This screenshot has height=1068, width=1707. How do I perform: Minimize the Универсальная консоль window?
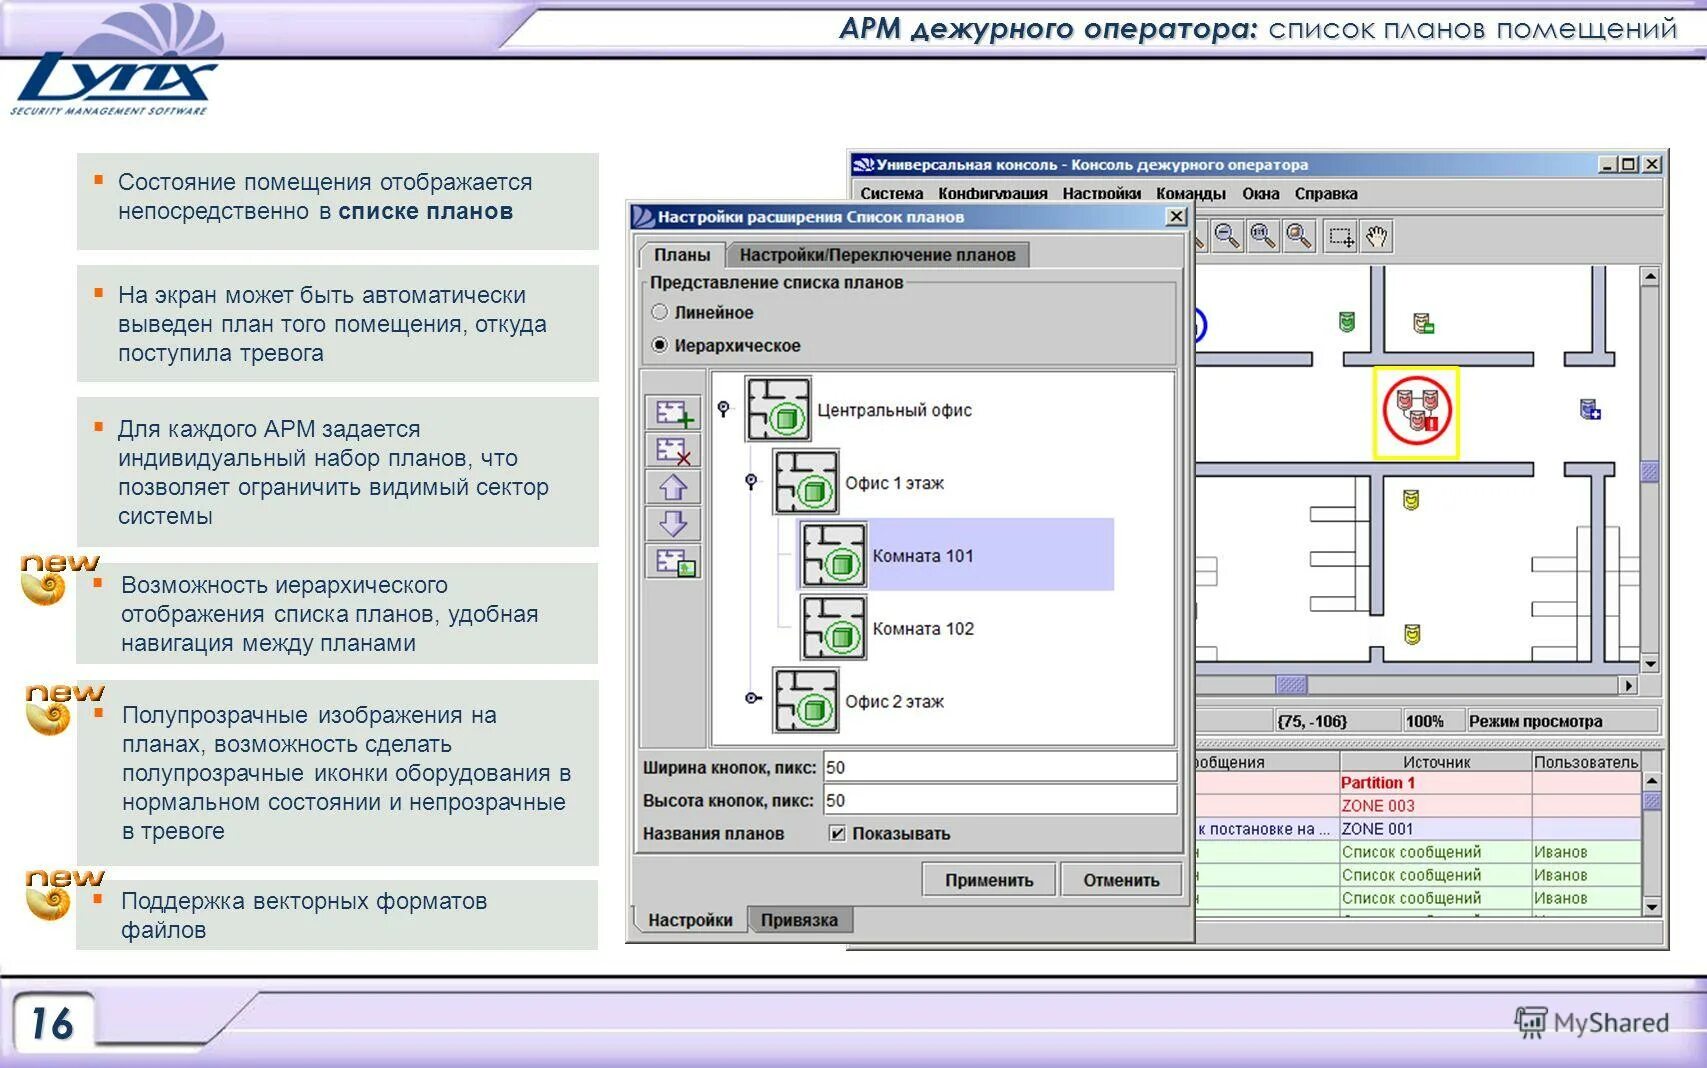tap(1607, 164)
